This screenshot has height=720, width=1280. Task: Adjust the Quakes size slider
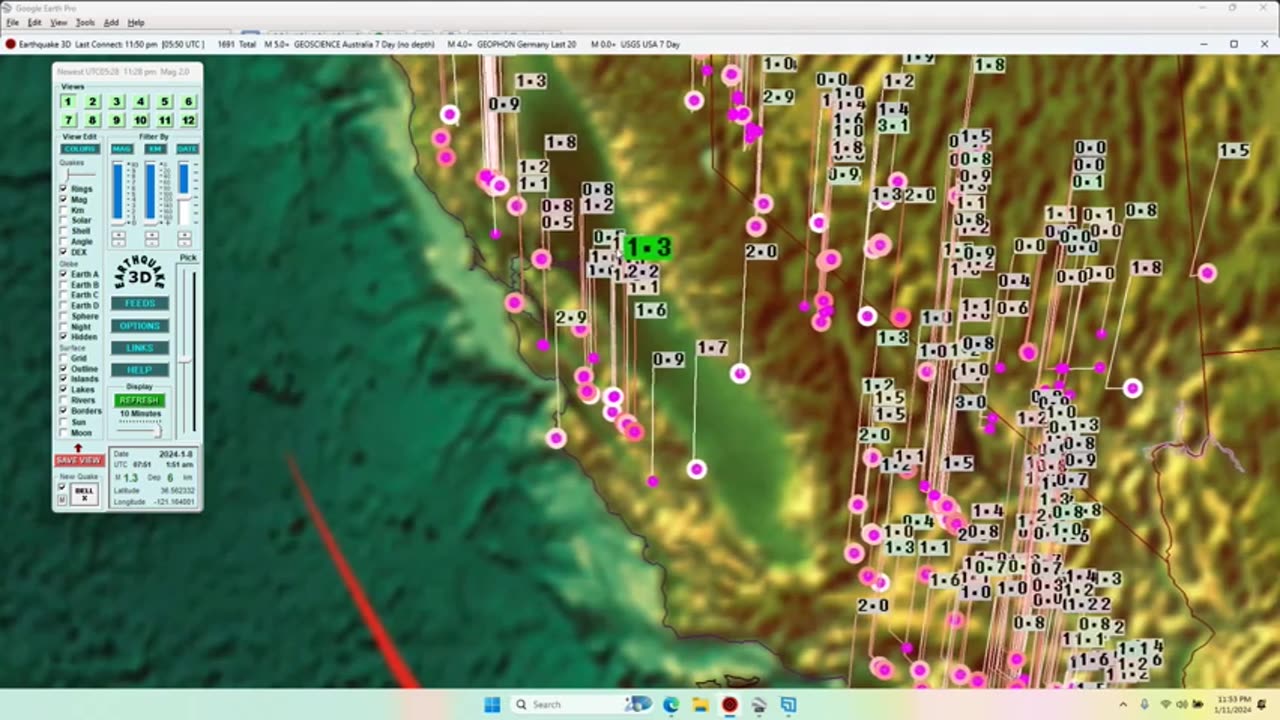[x=82, y=175]
